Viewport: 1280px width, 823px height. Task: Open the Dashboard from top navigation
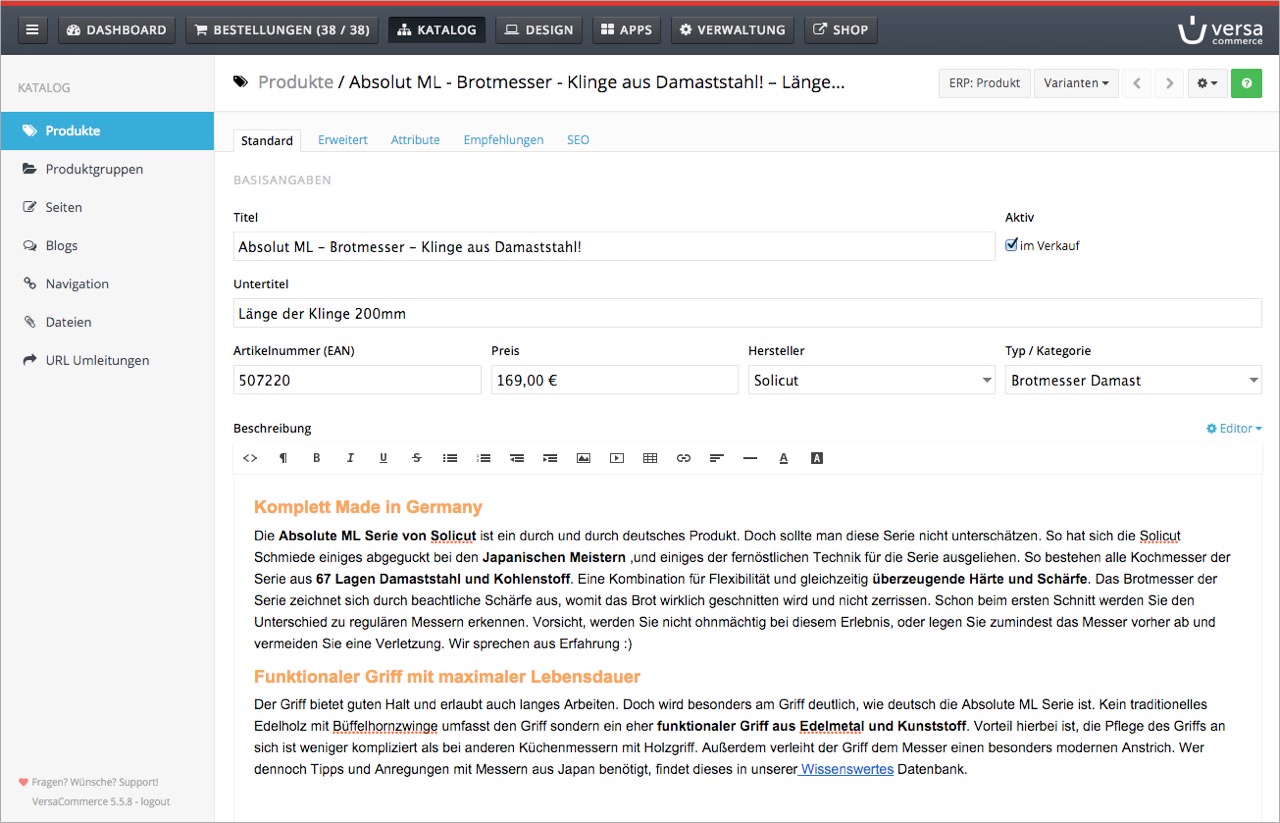tap(117, 30)
